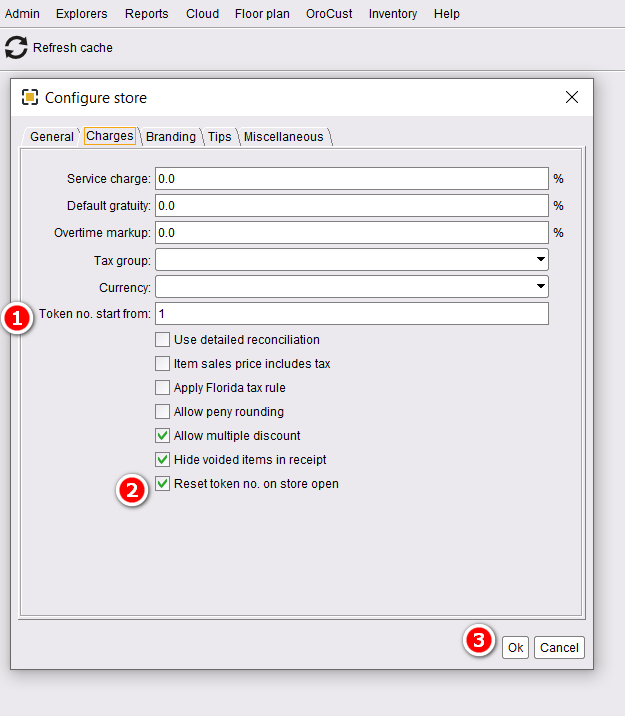Open the Help menu

coord(446,14)
